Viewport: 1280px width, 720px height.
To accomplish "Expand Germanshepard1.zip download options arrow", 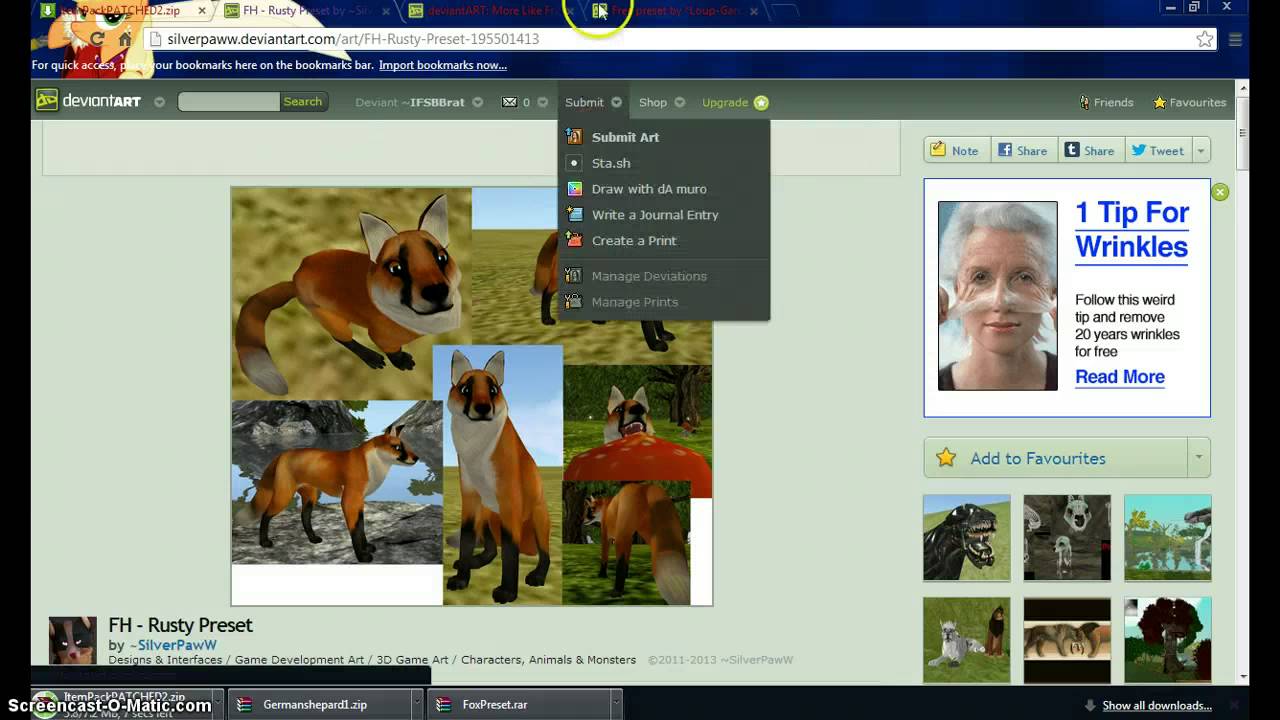I will [x=417, y=705].
